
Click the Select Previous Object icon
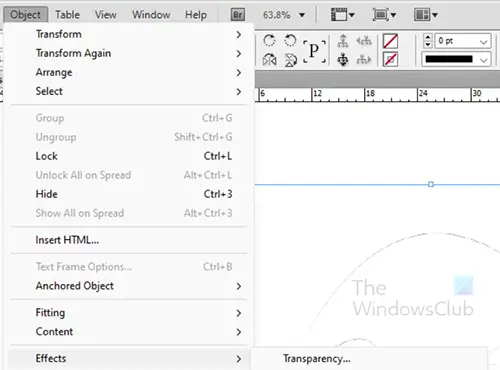point(364,41)
